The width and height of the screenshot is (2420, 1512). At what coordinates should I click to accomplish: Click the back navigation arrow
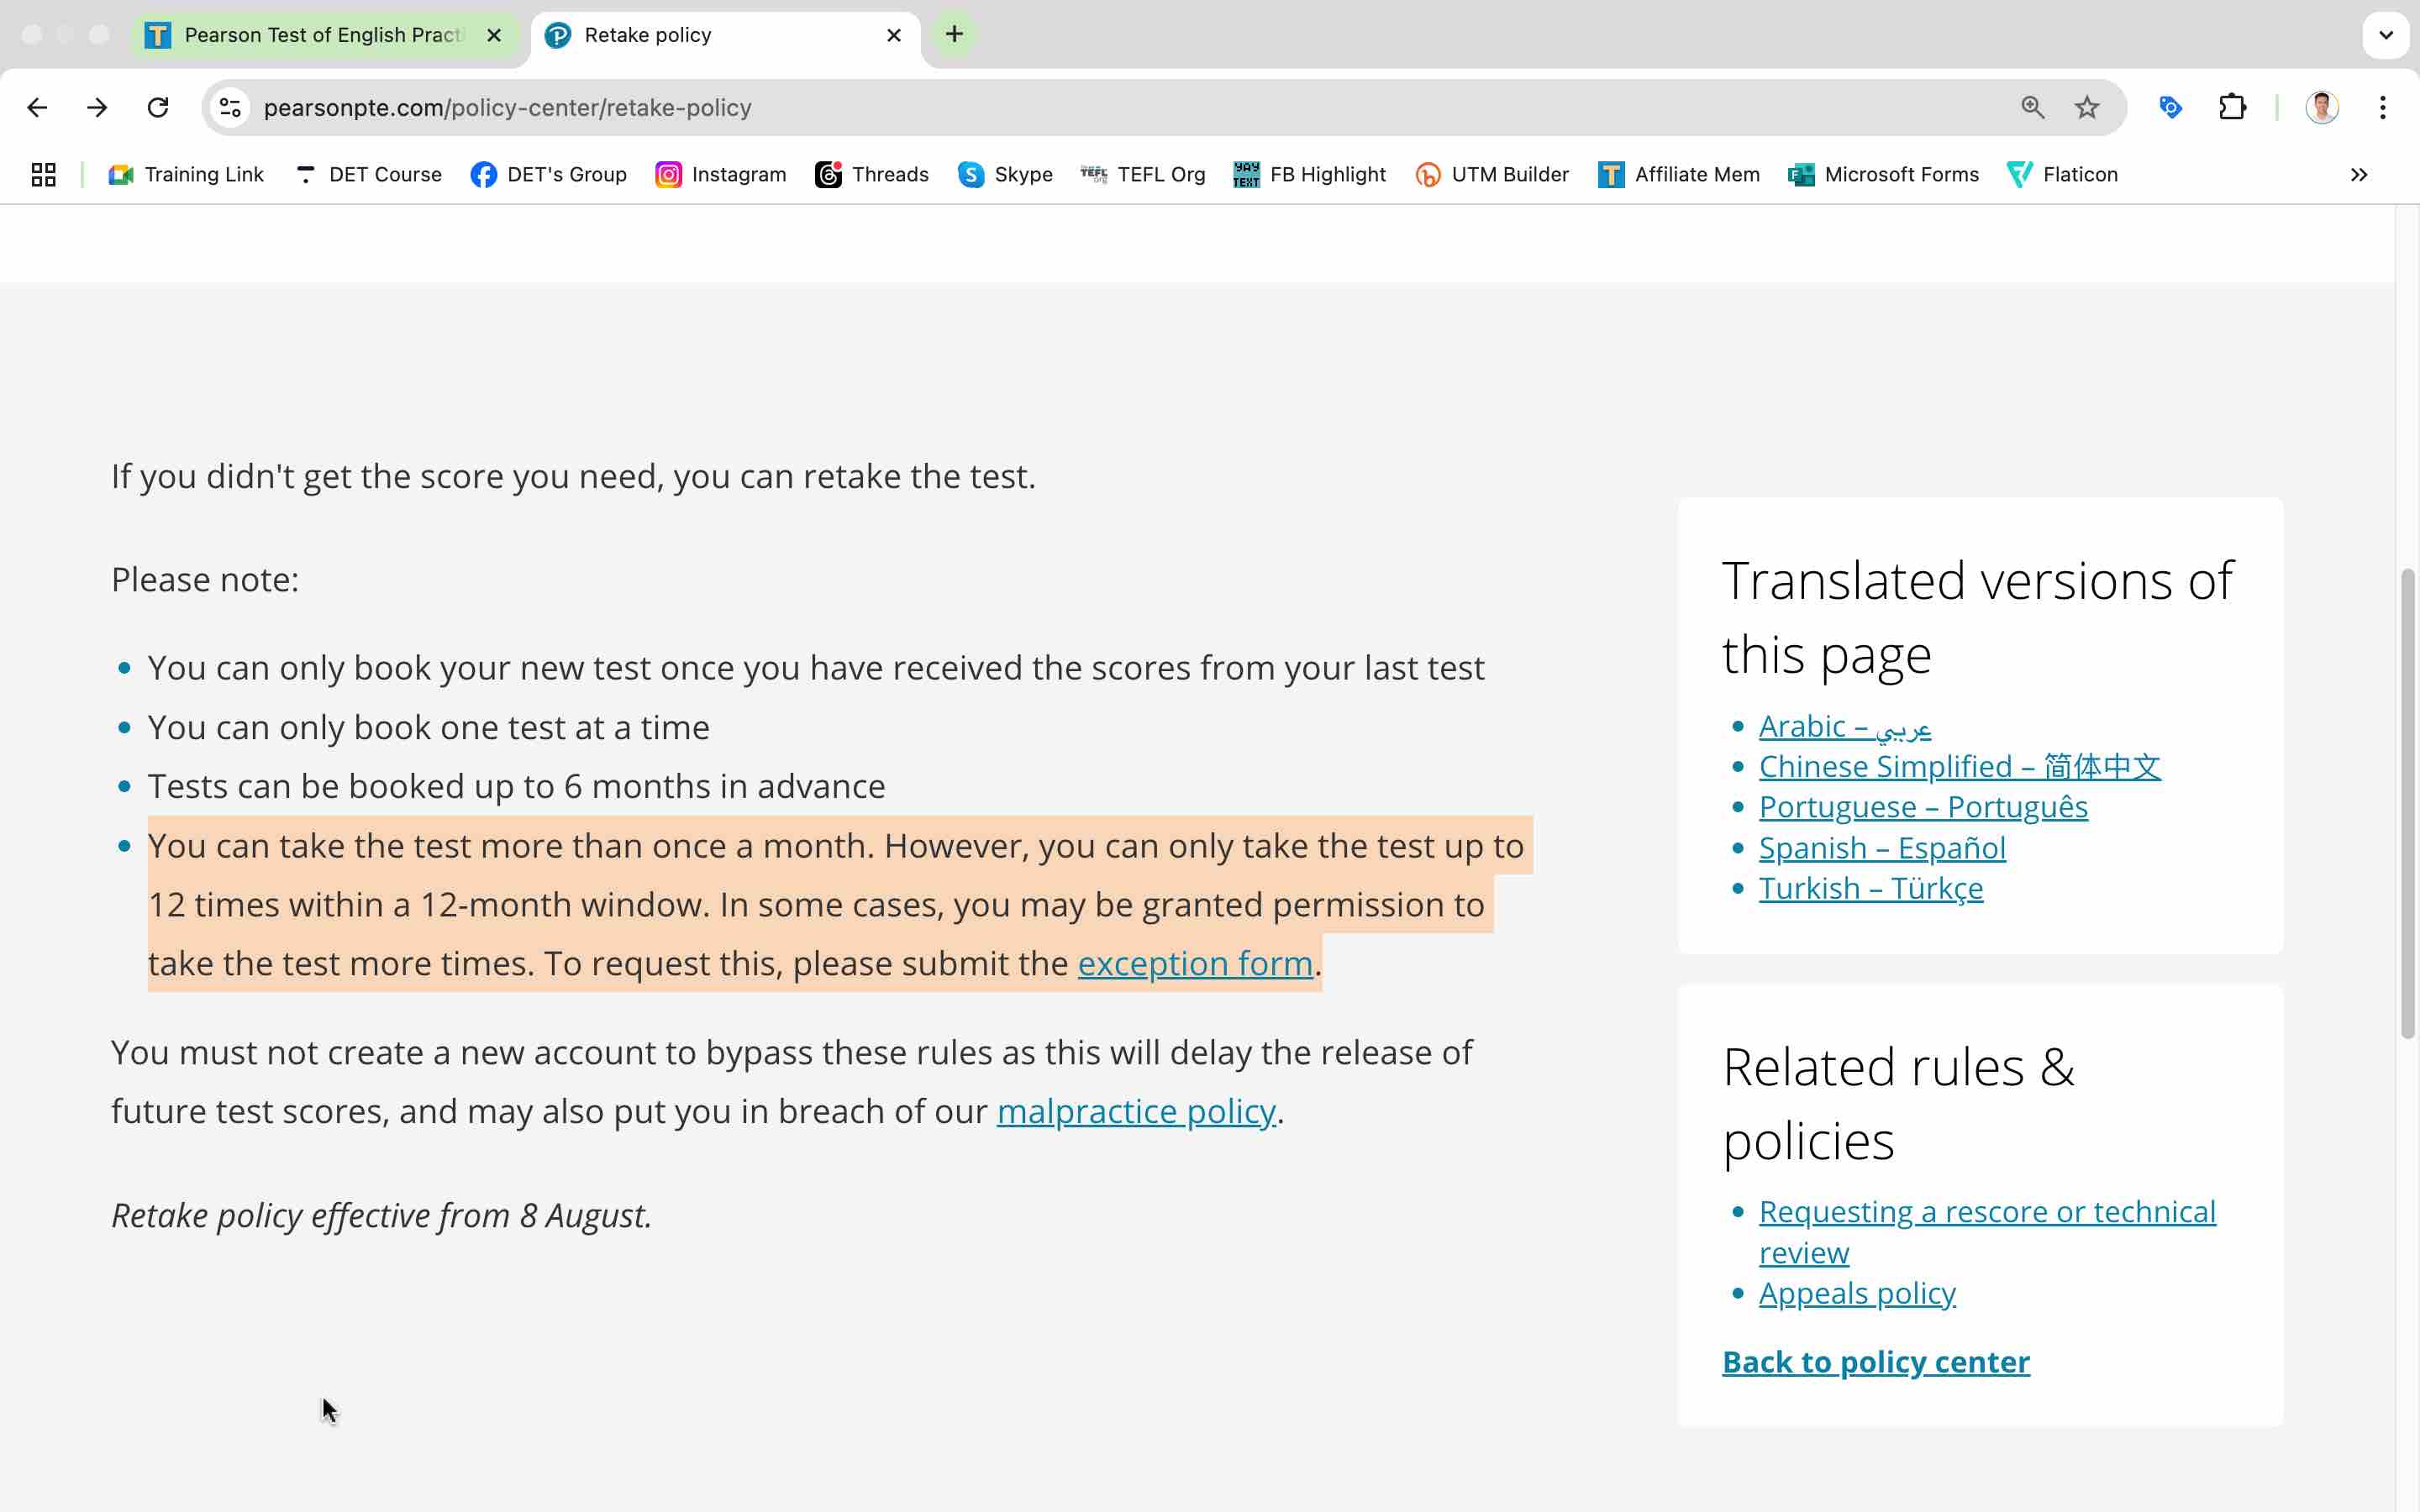[x=39, y=108]
